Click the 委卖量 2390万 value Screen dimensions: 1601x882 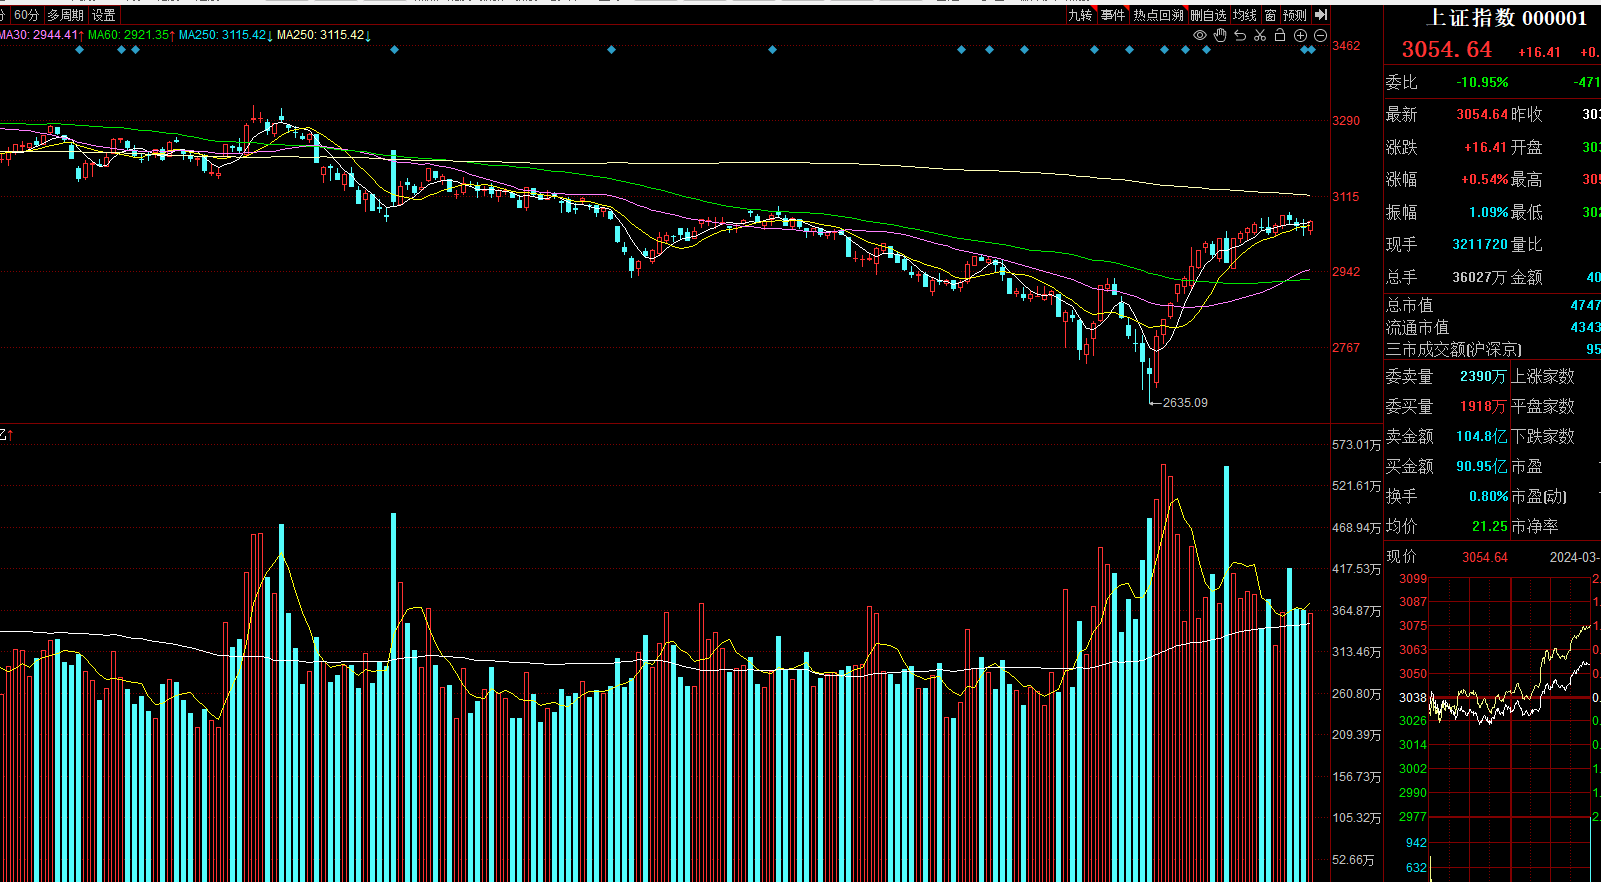click(x=1482, y=376)
